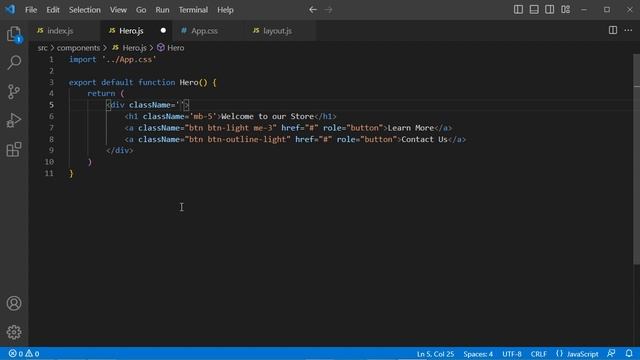Image resolution: width=640 pixels, height=360 pixels.
Task: Open the Run menu
Action: coord(162,10)
